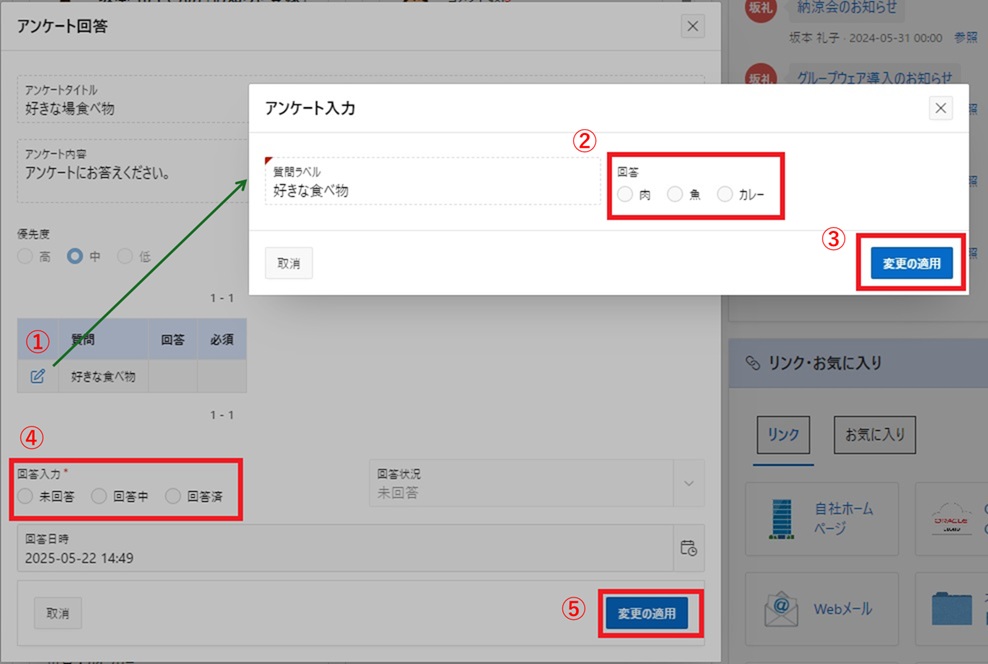
Task: Click 変更の適用 in アンケート入力 dialog
Action: pos(911,263)
